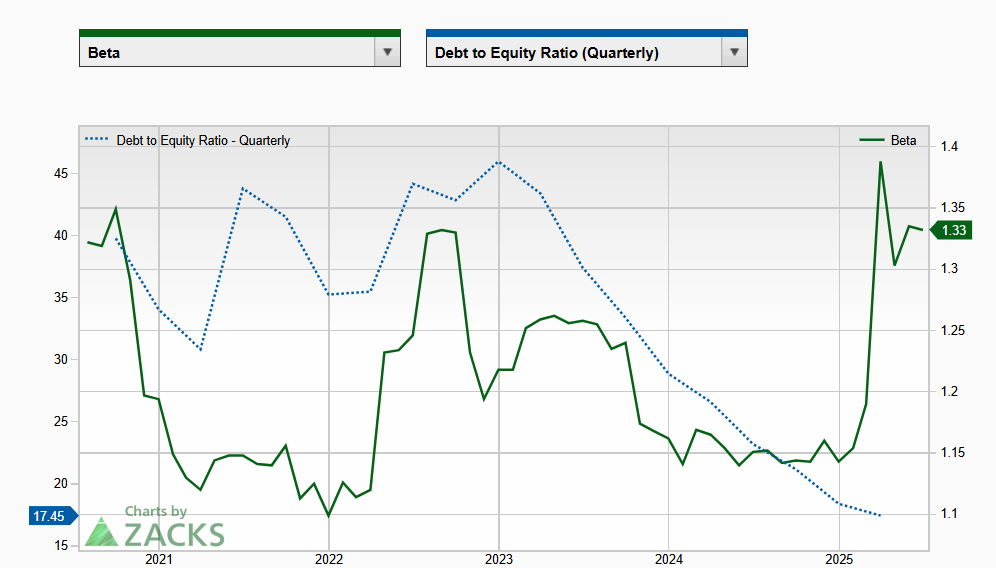Click the 1.4 label on right axis
The image size is (996, 568).
949,147
